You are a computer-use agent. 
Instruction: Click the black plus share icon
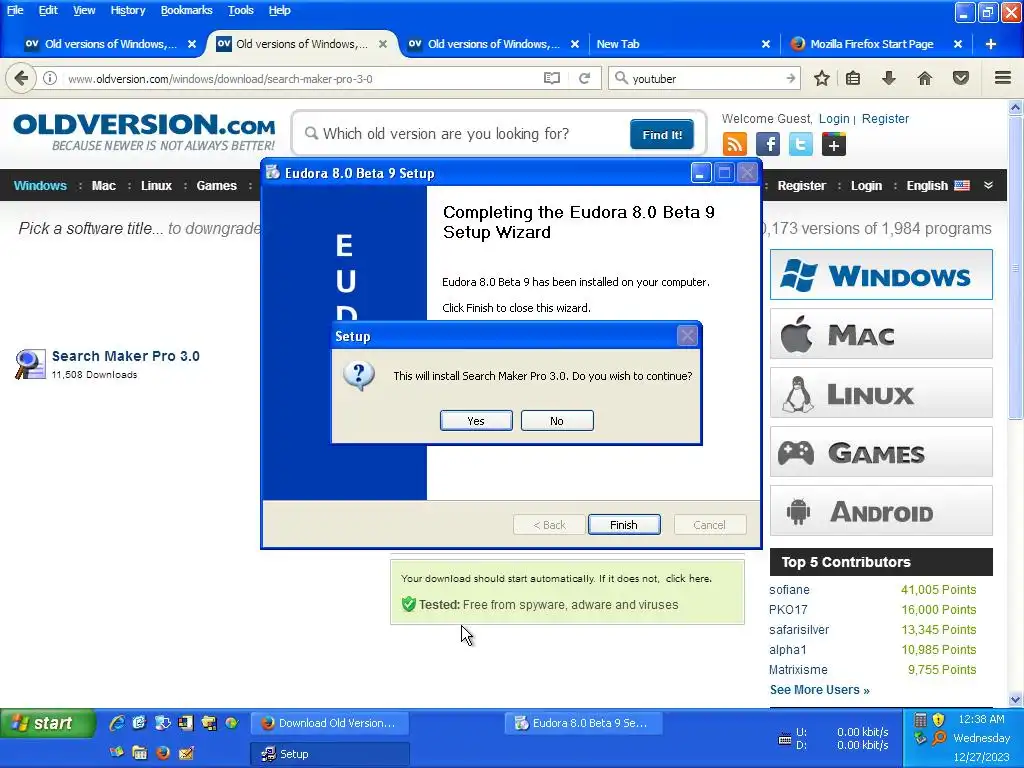click(x=834, y=144)
